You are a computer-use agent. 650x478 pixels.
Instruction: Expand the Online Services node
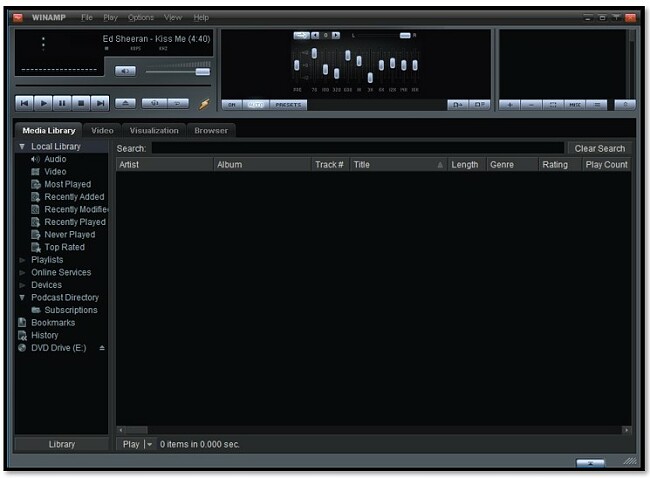(x=22, y=273)
